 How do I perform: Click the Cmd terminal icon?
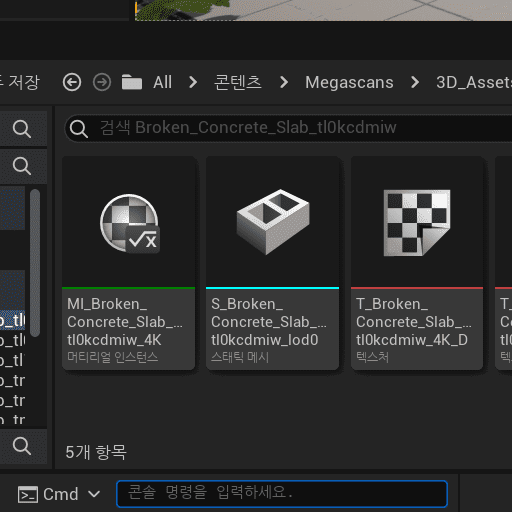tap(28, 494)
